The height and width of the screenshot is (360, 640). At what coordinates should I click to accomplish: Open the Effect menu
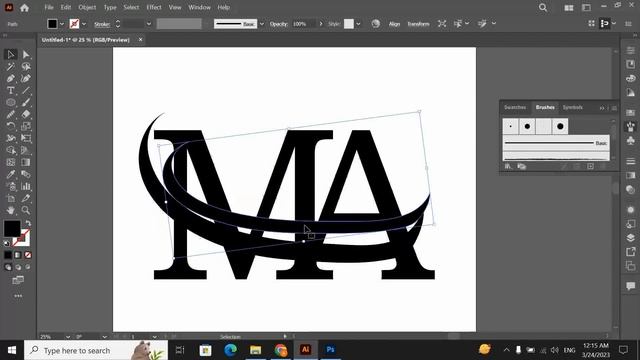154,7
